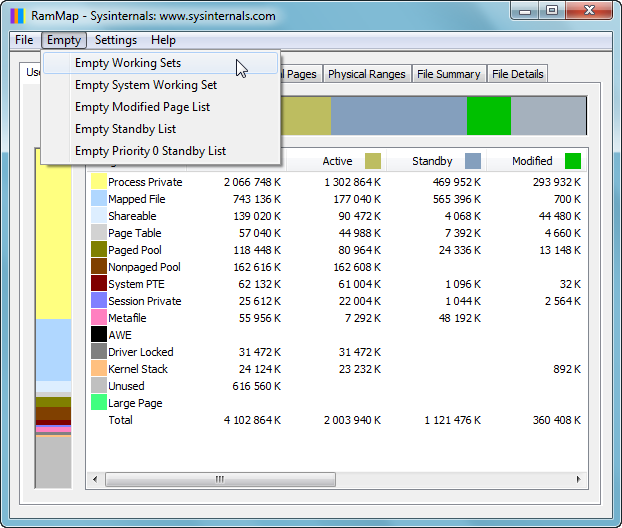Click the yellow Process Private color swatch
The image size is (622, 528).
click(99, 181)
